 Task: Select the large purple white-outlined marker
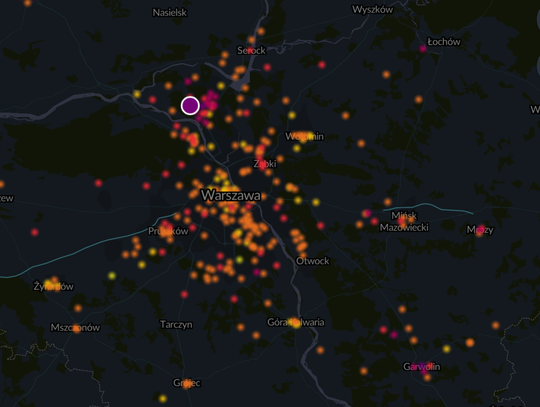point(190,105)
